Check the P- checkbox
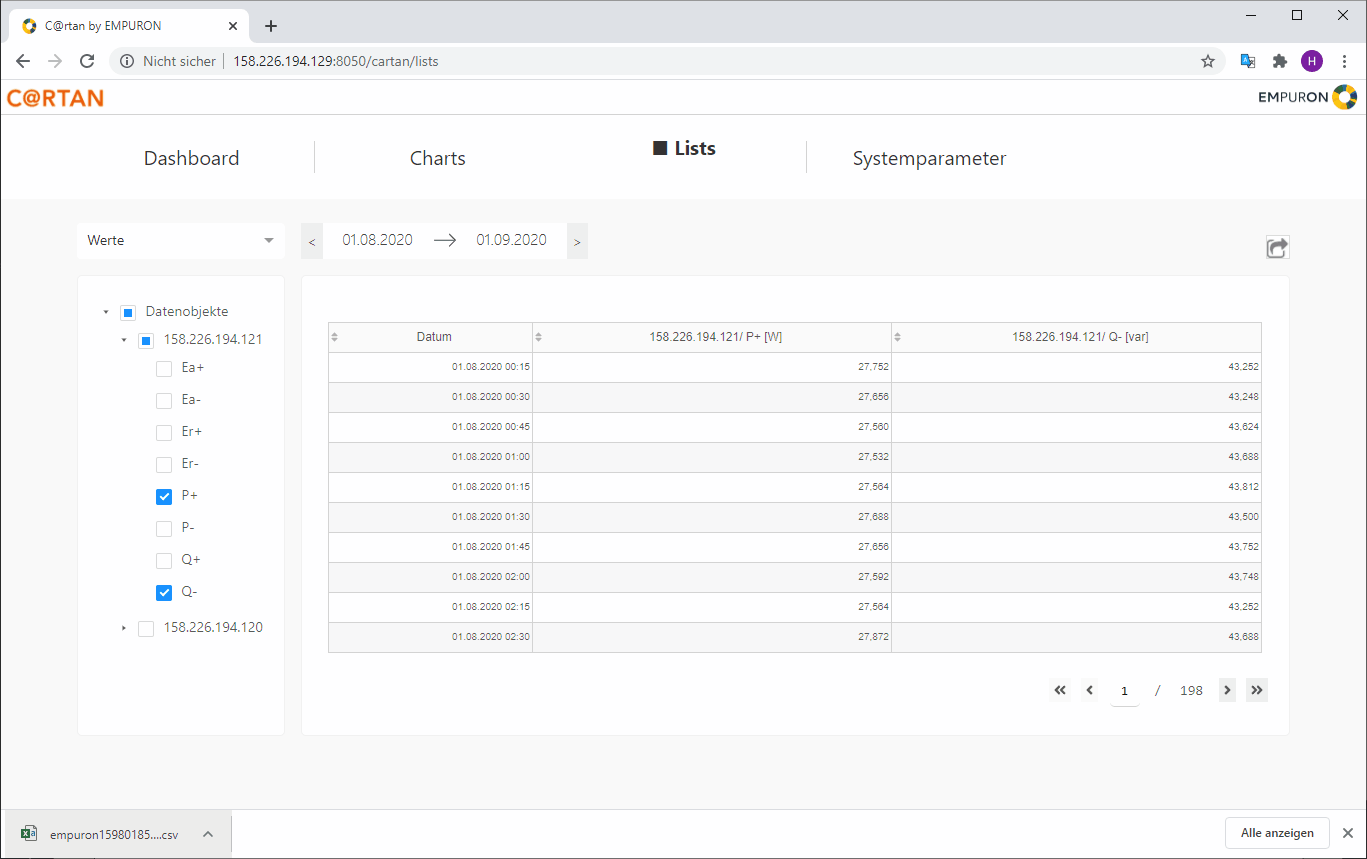 [164, 529]
